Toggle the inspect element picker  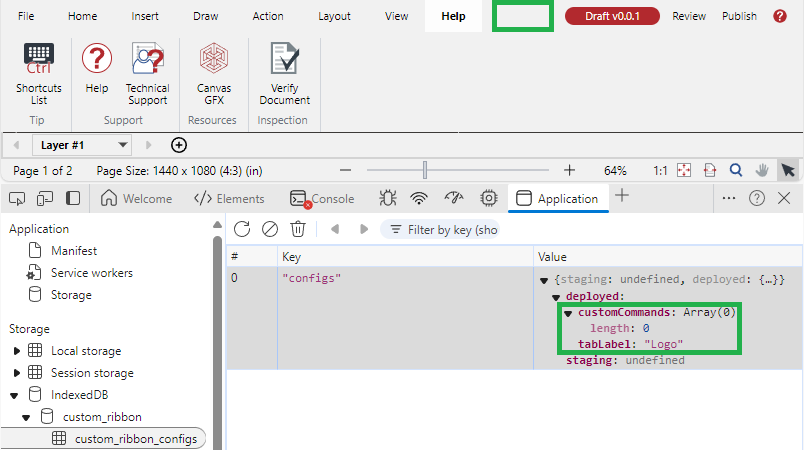pyautogui.click(x=17, y=198)
